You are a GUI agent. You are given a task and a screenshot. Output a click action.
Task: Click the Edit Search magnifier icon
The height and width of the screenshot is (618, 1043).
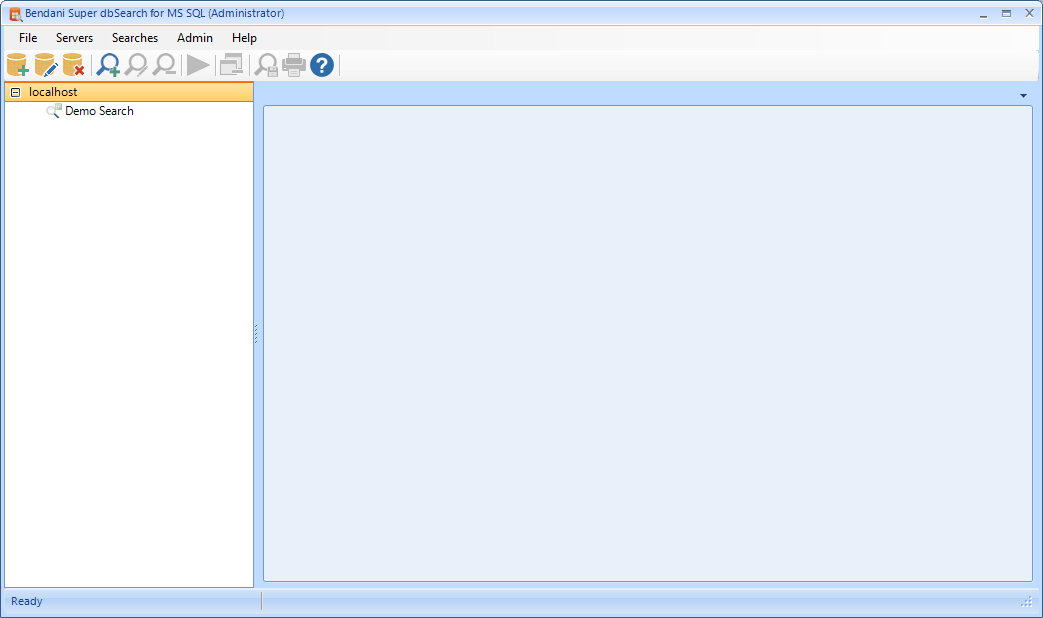coord(135,66)
